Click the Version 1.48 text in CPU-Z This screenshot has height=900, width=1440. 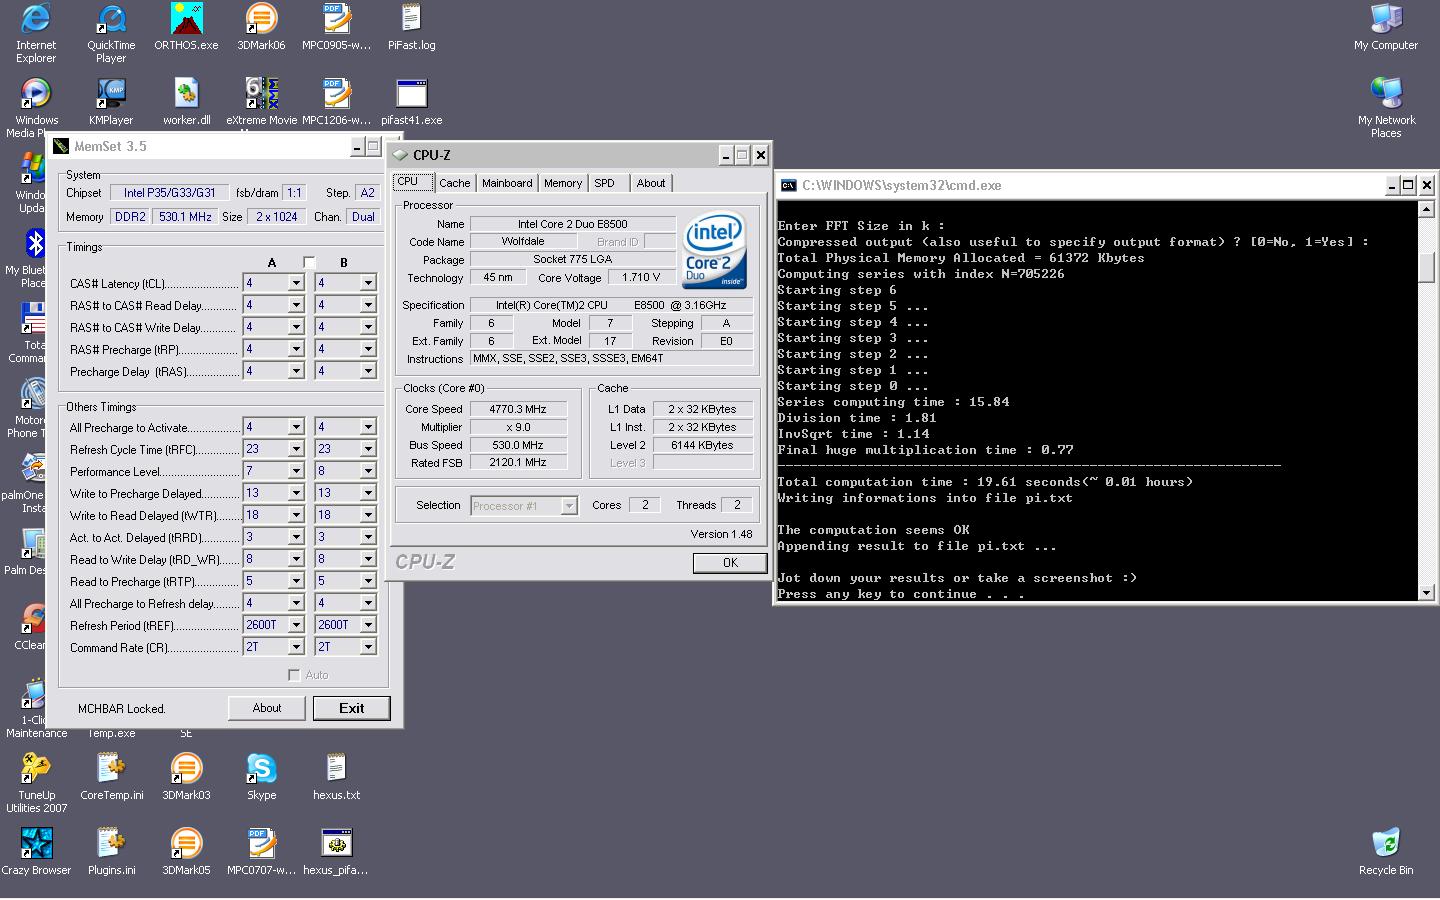721,534
